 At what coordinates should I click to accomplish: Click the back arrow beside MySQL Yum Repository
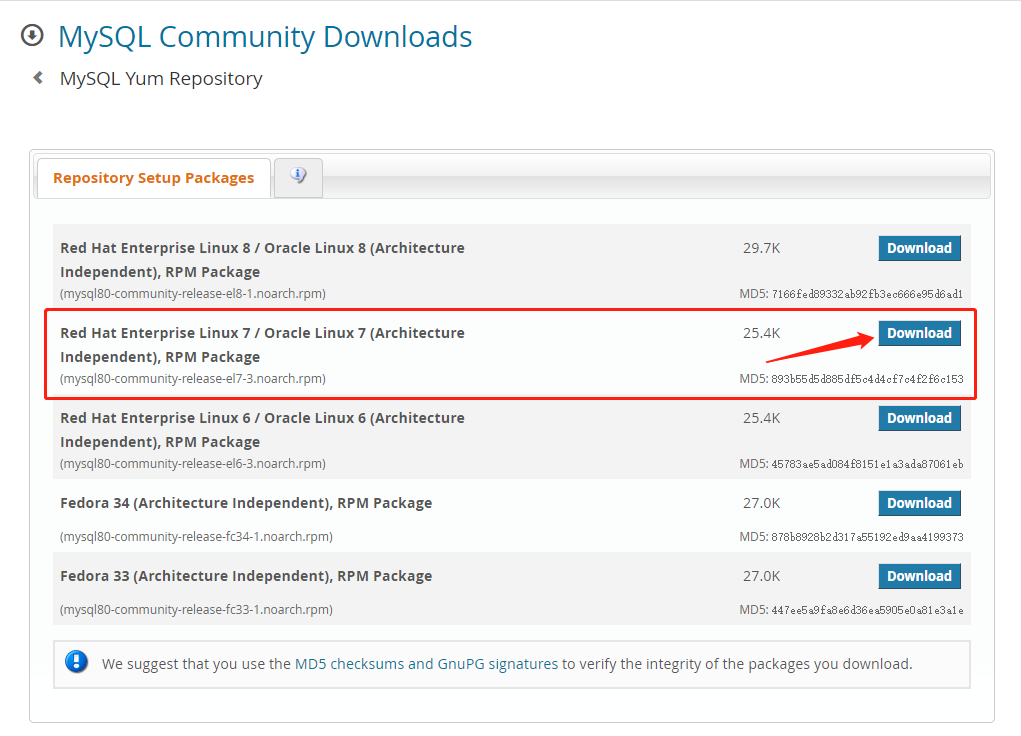(38, 77)
